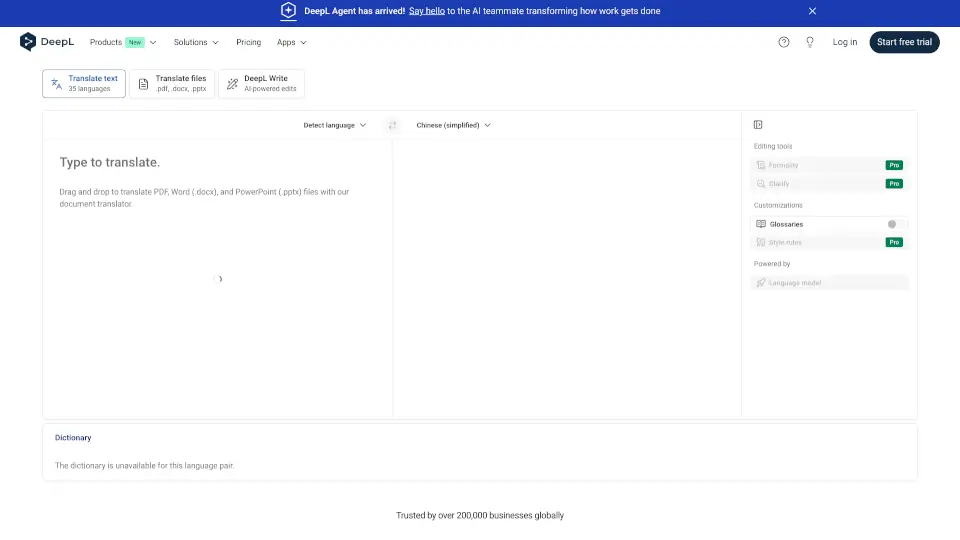Click the DeepL Agent banner icon
960x540 pixels.
pos(288,10)
